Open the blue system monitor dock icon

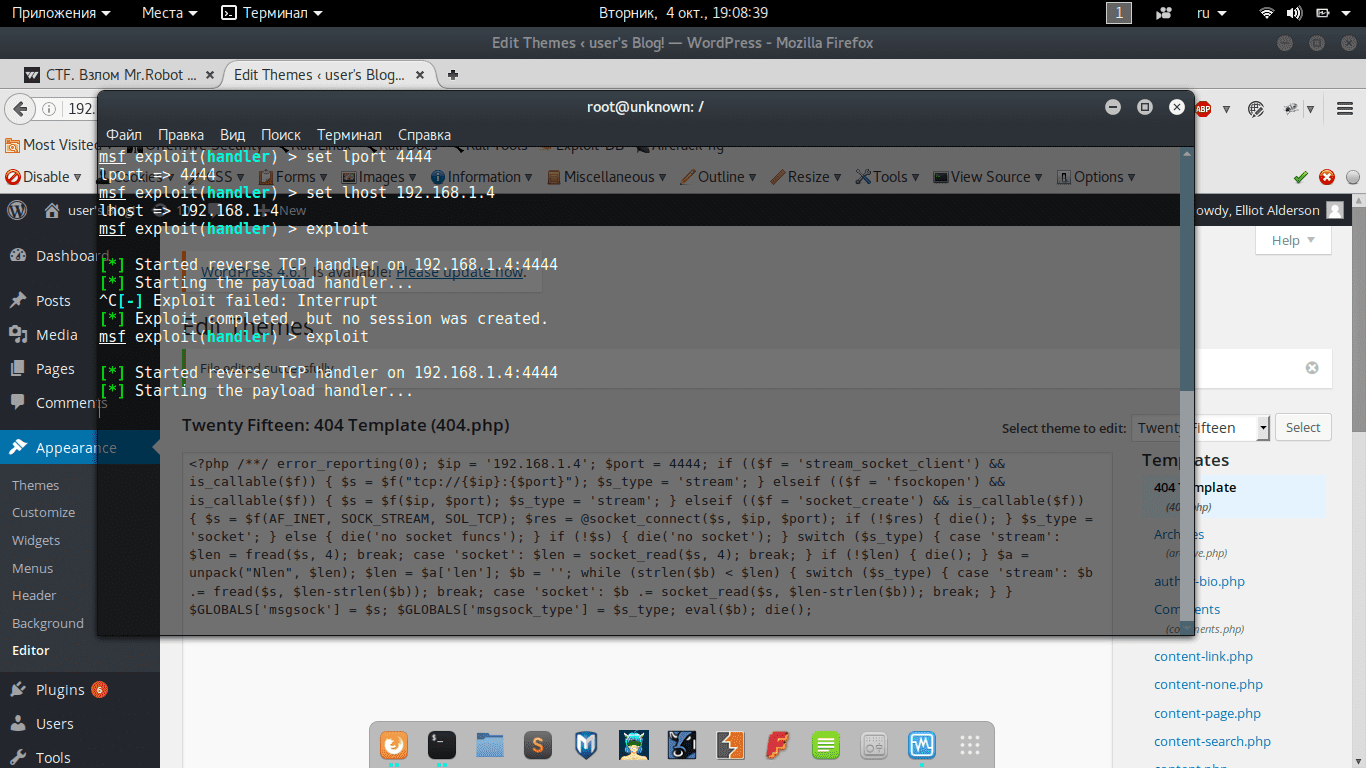click(922, 745)
